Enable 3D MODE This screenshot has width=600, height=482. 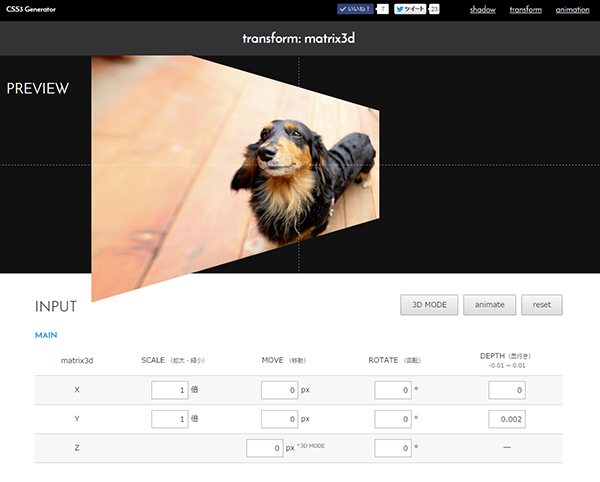click(429, 305)
